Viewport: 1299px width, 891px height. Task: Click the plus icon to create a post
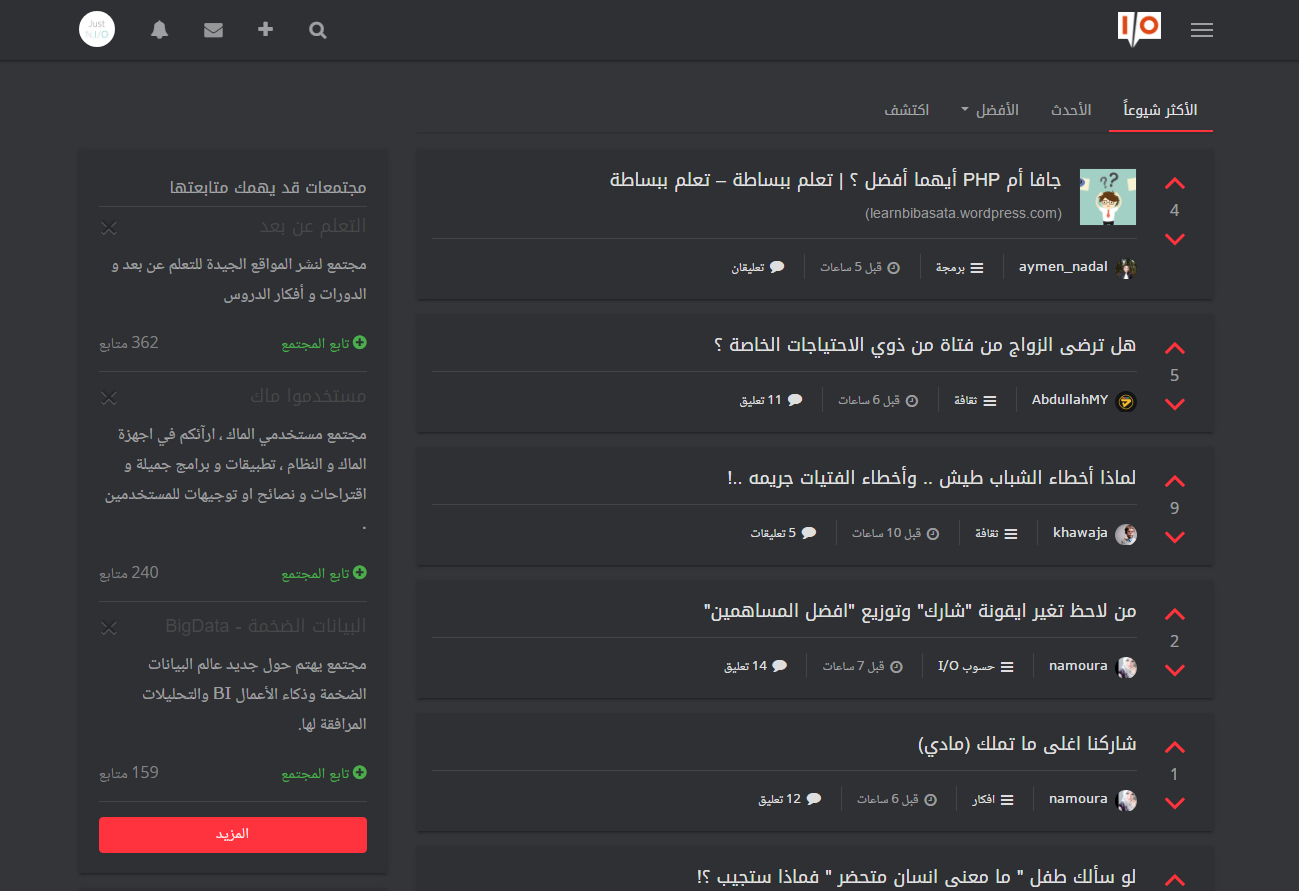click(x=265, y=30)
